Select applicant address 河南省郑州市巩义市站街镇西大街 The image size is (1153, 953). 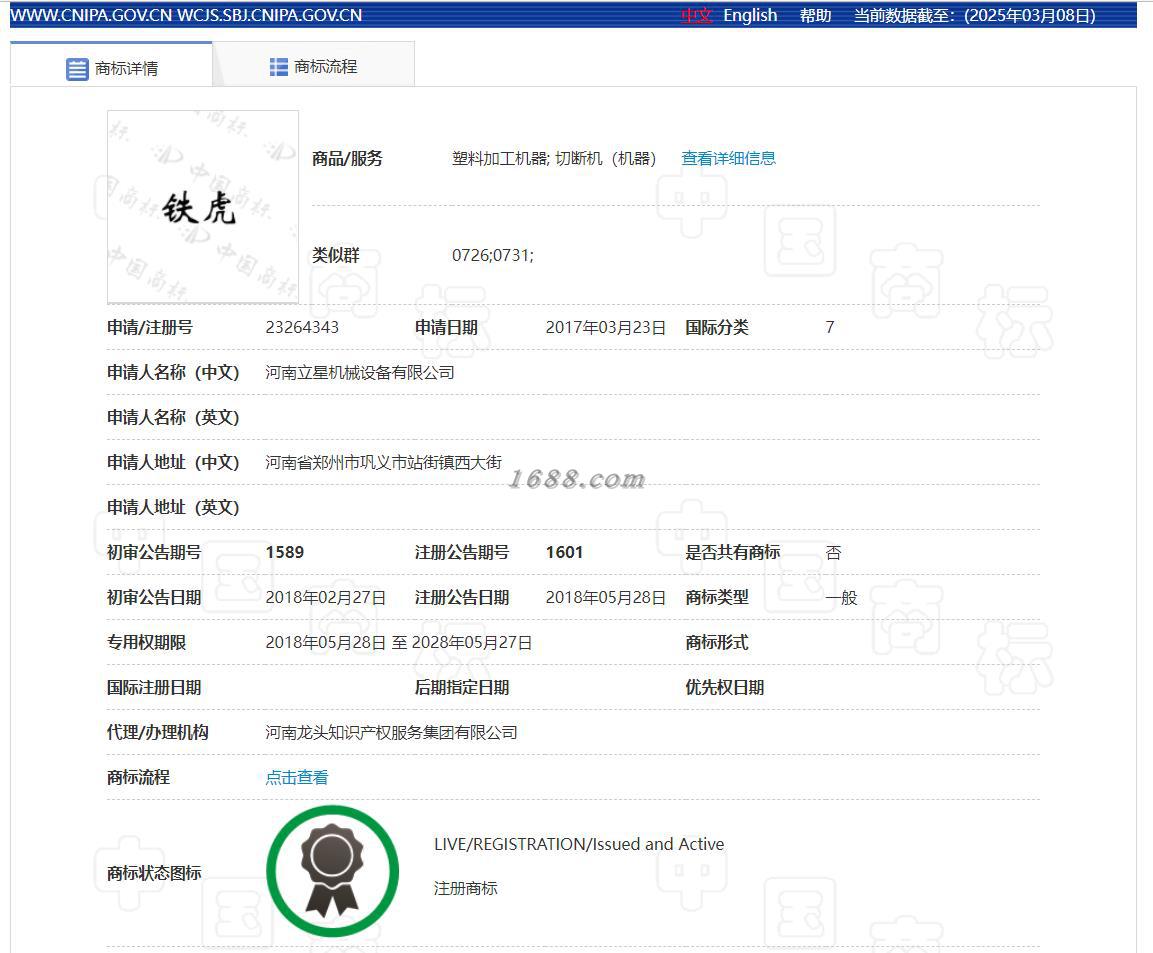(383, 463)
